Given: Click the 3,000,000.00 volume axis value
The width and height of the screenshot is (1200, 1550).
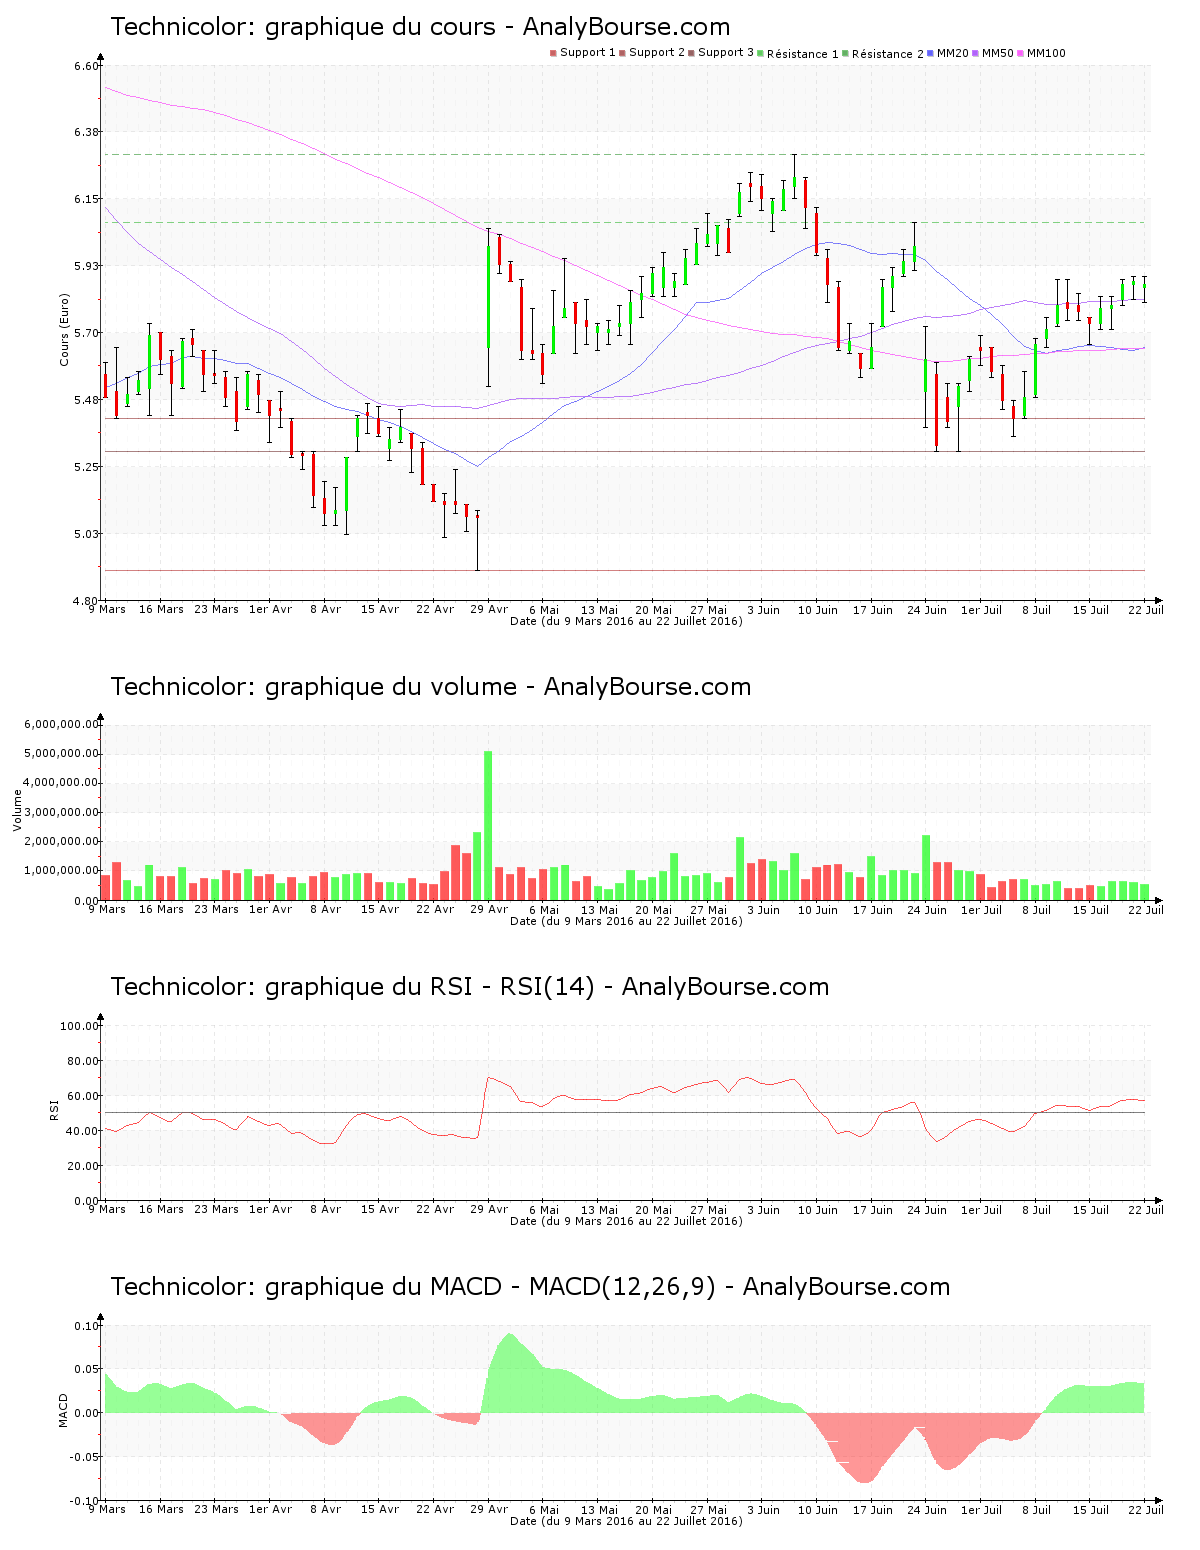Looking at the screenshot, I should tap(62, 812).
